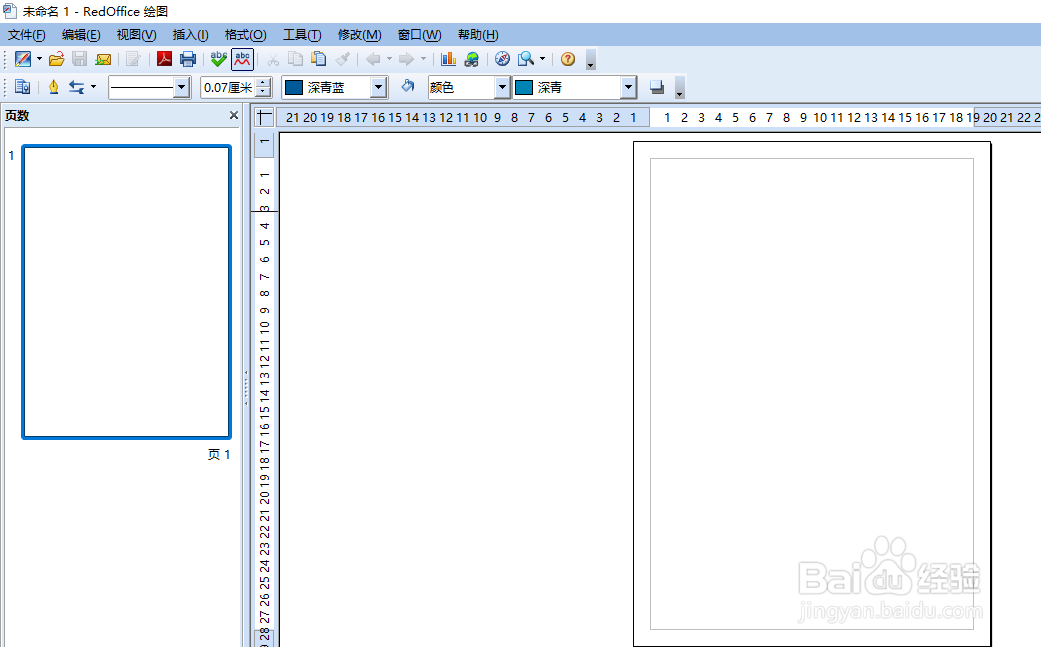Toggle AutoSpellcheck red wavy underline button
1041x647 pixels.
pos(242,59)
